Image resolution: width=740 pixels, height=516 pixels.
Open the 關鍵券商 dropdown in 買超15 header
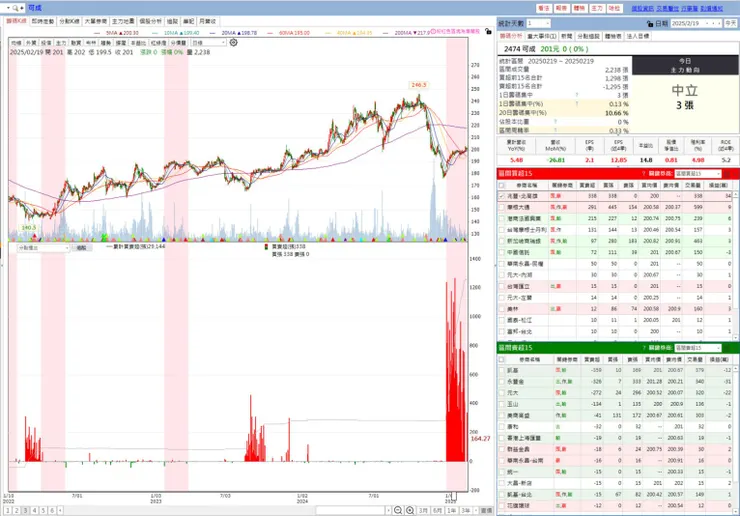coord(698,174)
